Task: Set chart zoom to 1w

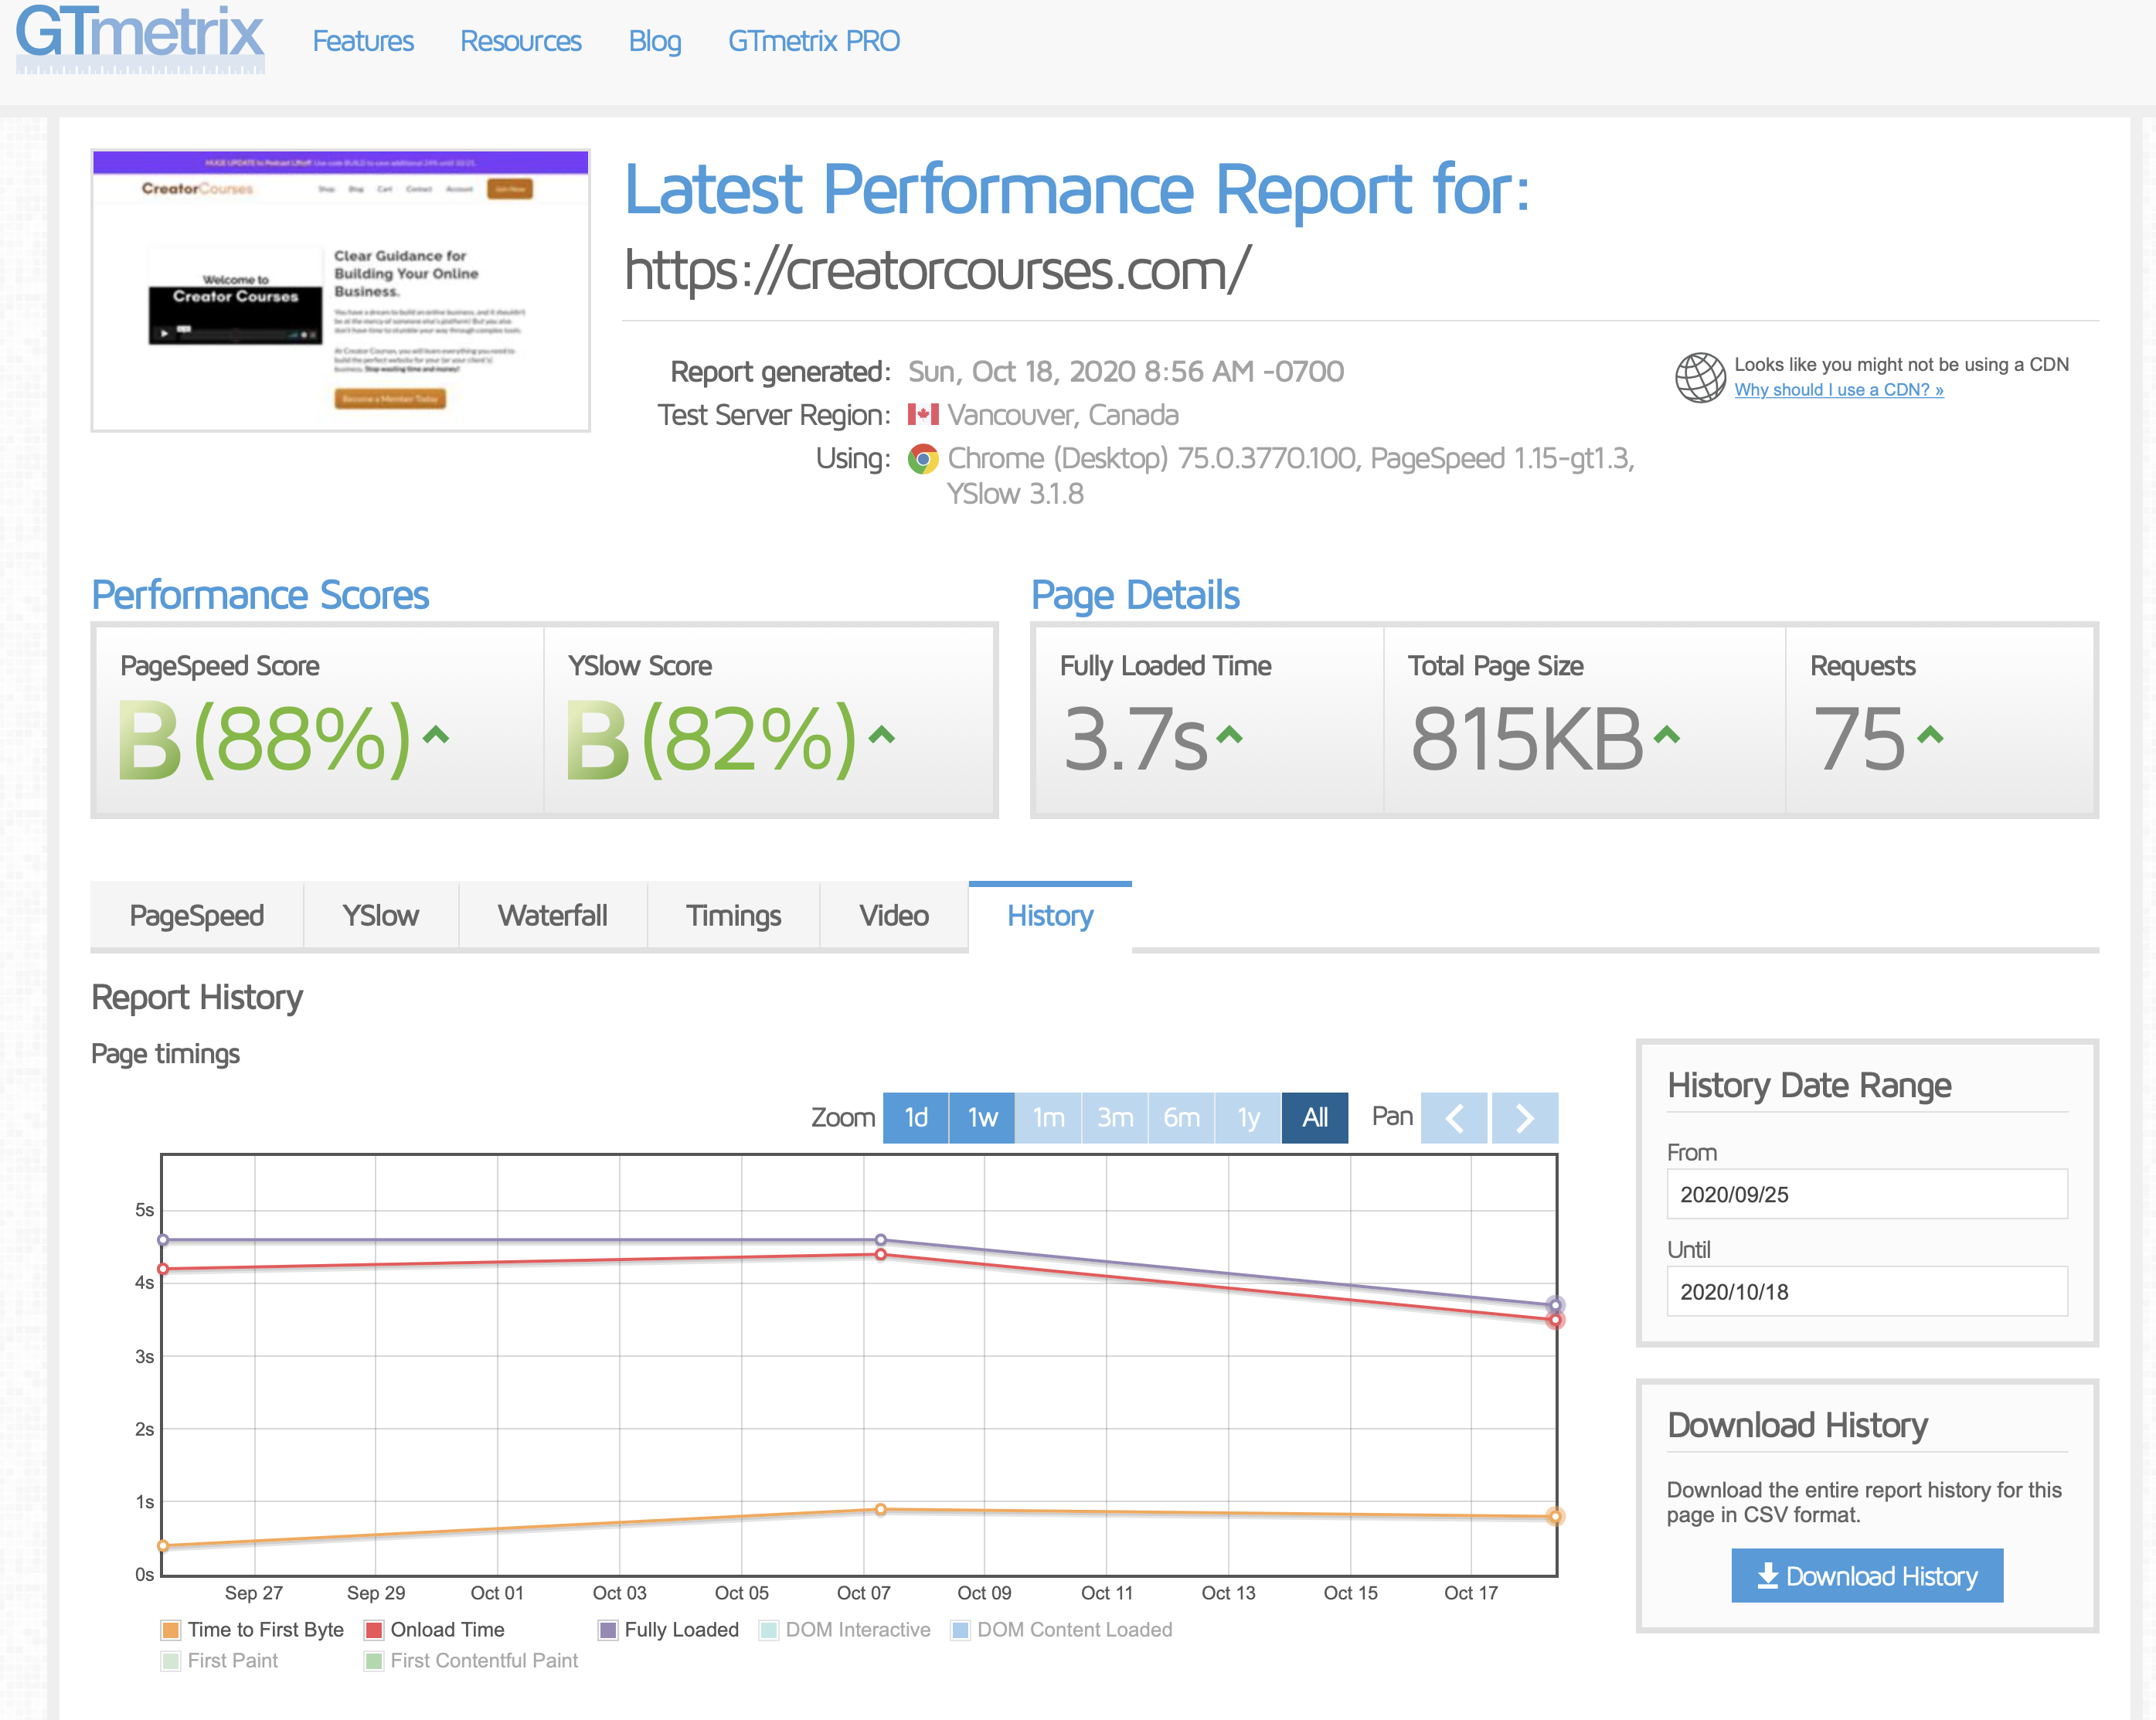Action: click(982, 1117)
